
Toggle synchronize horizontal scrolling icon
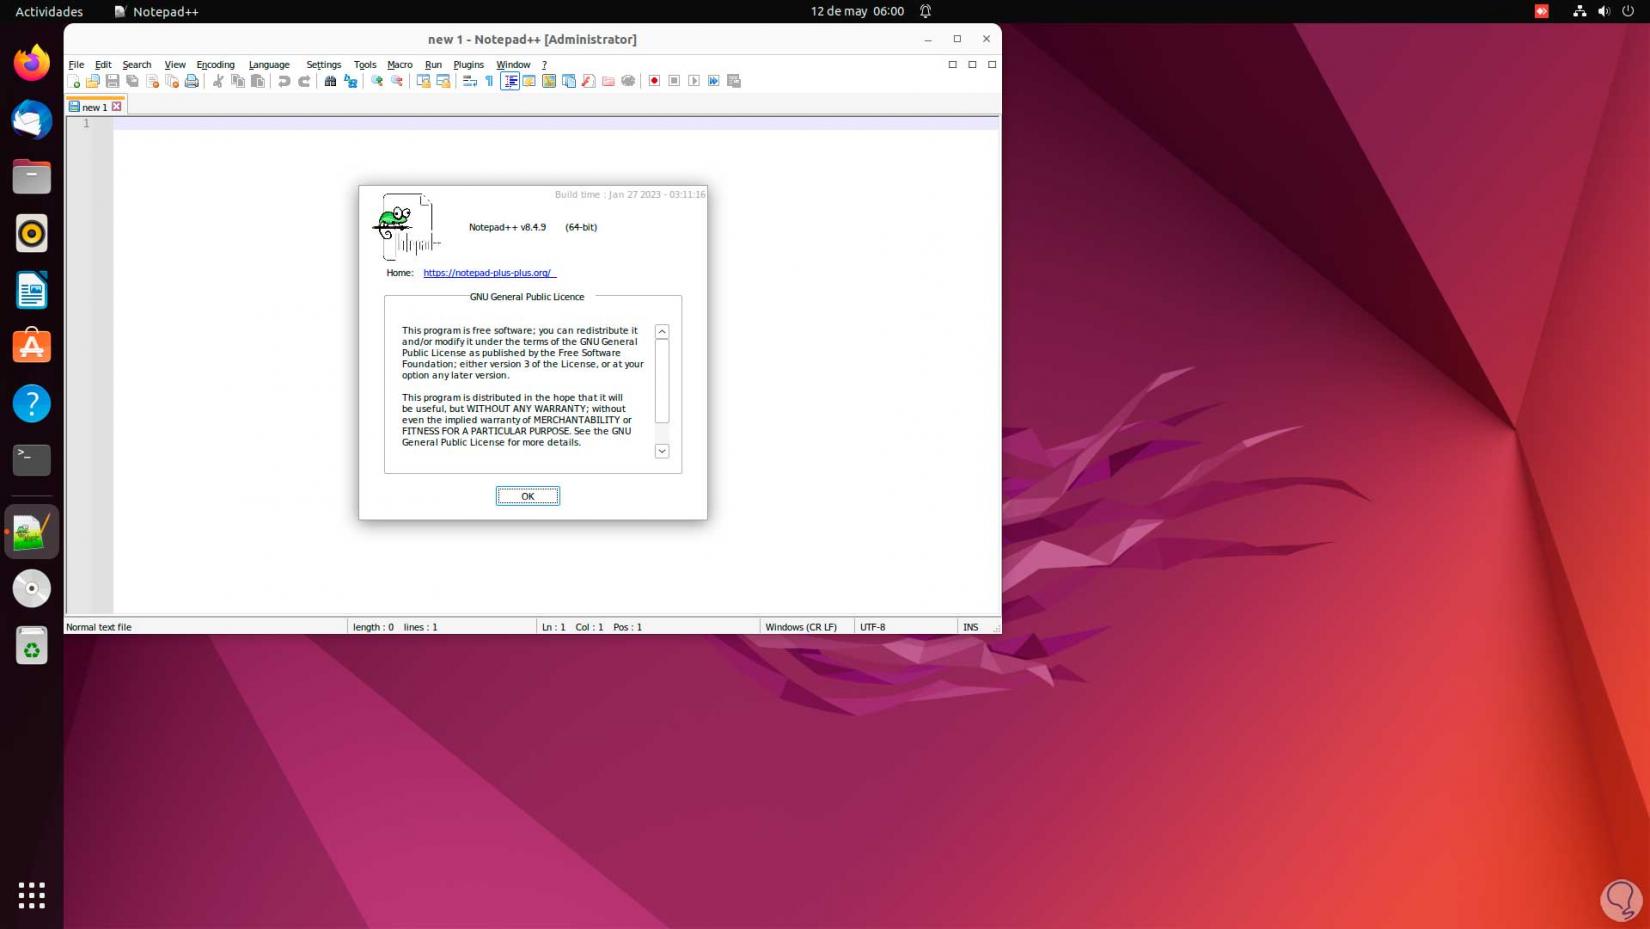443,81
